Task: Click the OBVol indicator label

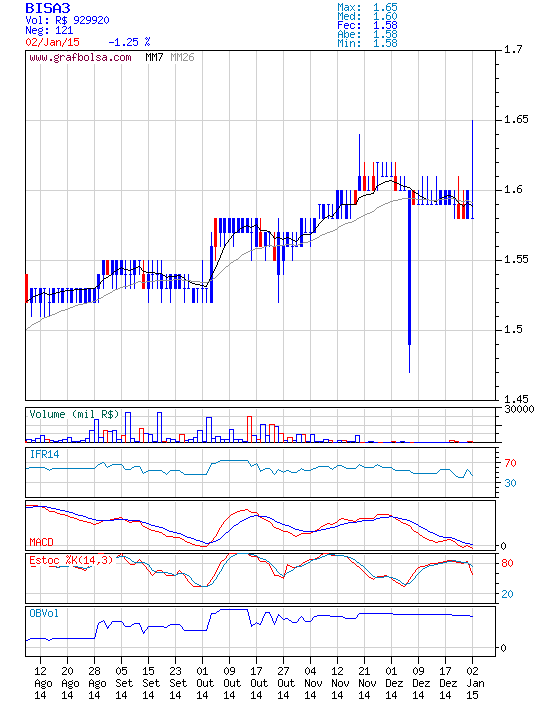Action: 44,613
